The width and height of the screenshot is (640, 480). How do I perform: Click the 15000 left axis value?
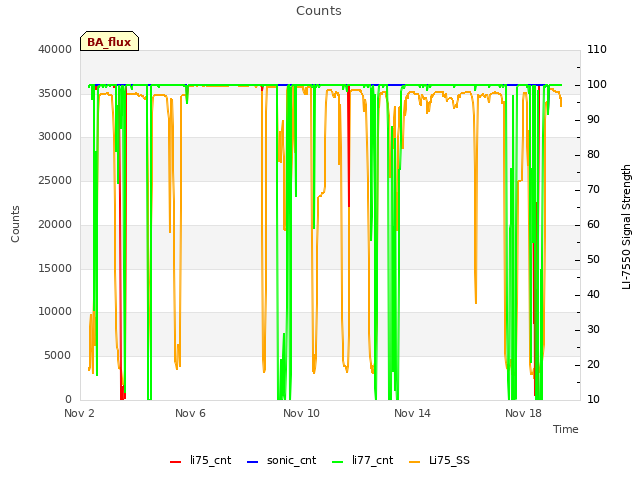[x=55, y=269]
